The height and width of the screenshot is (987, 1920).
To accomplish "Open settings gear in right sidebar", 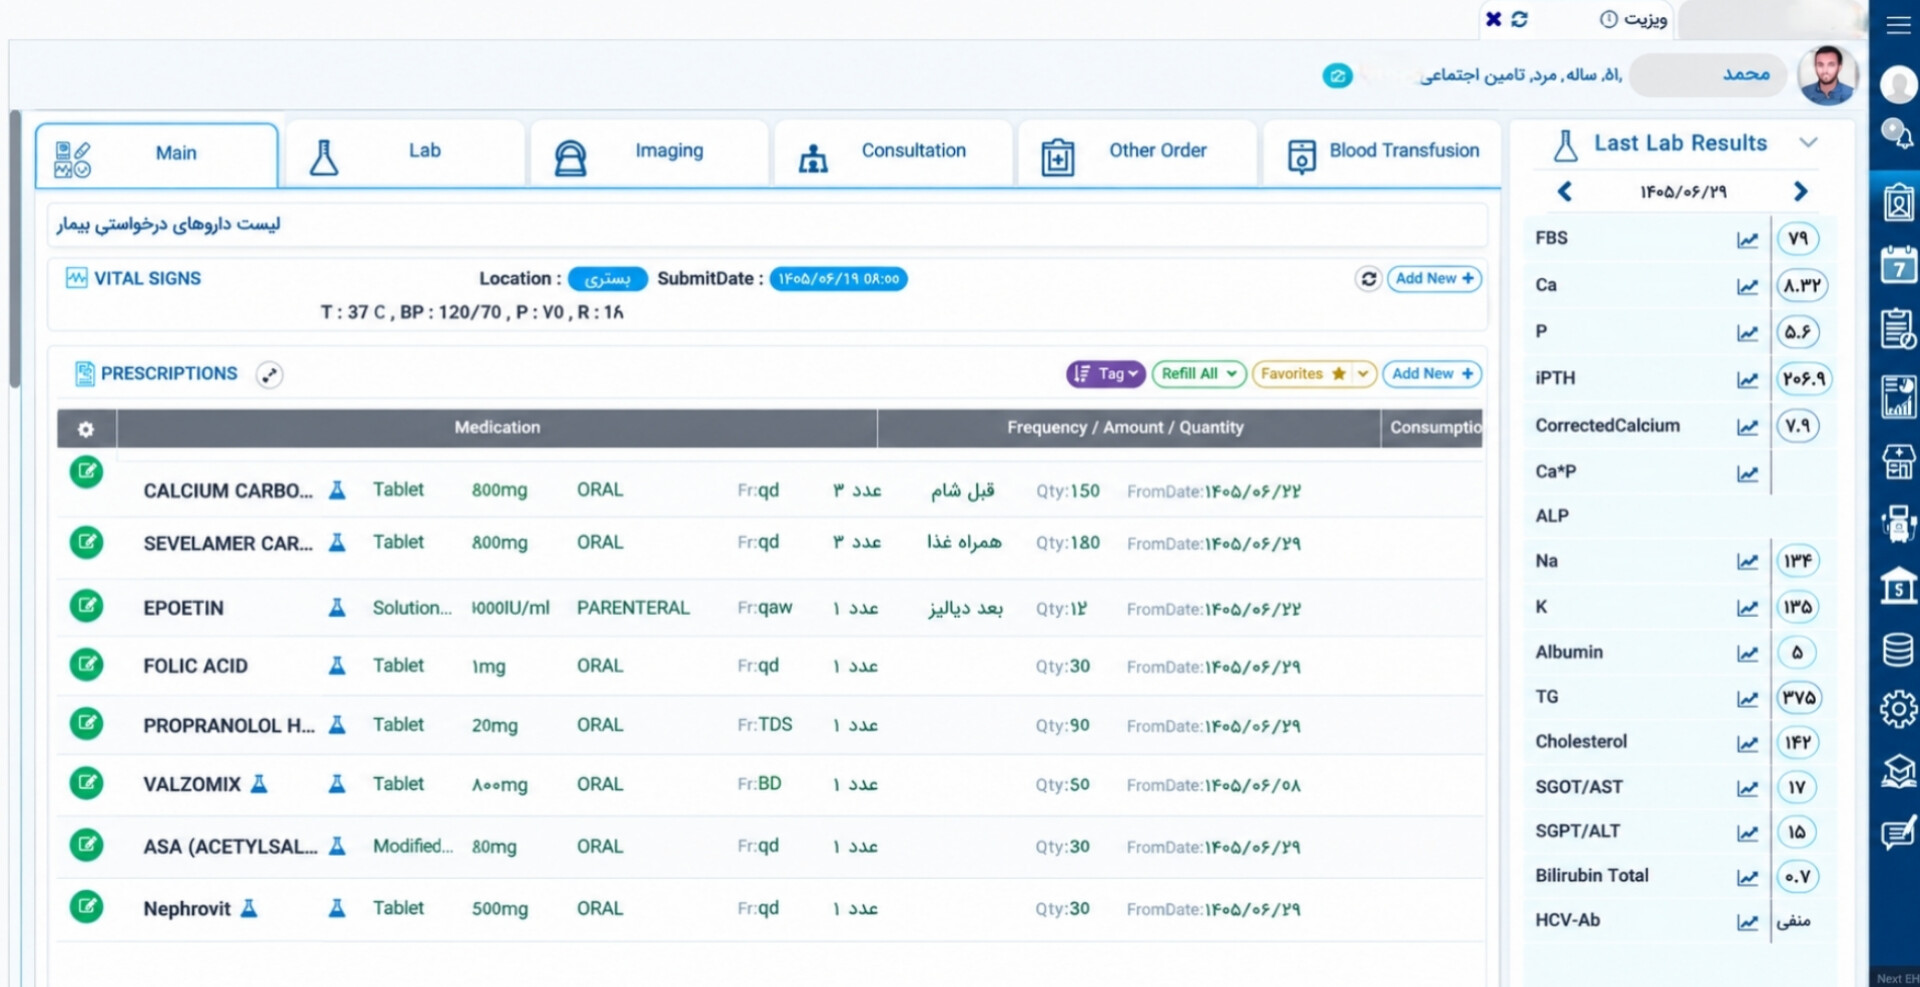I will point(1897,709).
